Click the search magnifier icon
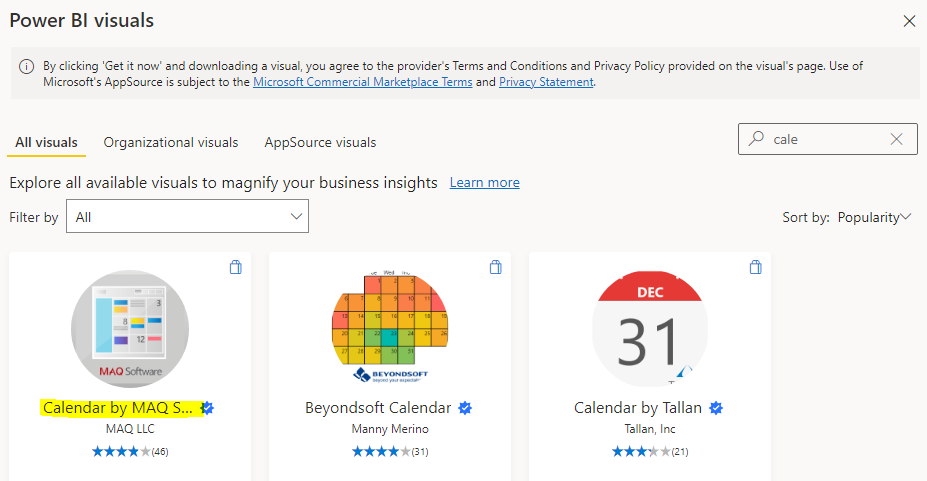 [x=756, y=139]
